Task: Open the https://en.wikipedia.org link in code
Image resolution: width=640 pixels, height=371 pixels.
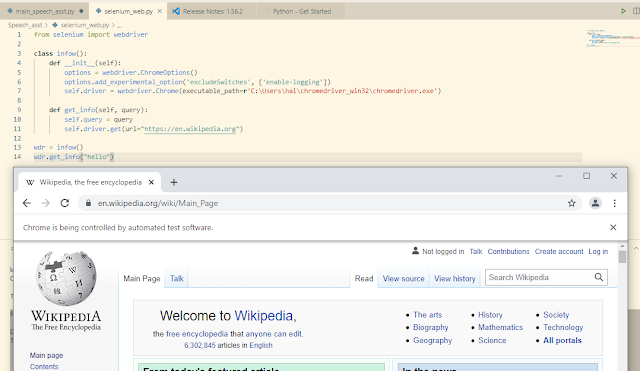Action: (x=190, y=129)
